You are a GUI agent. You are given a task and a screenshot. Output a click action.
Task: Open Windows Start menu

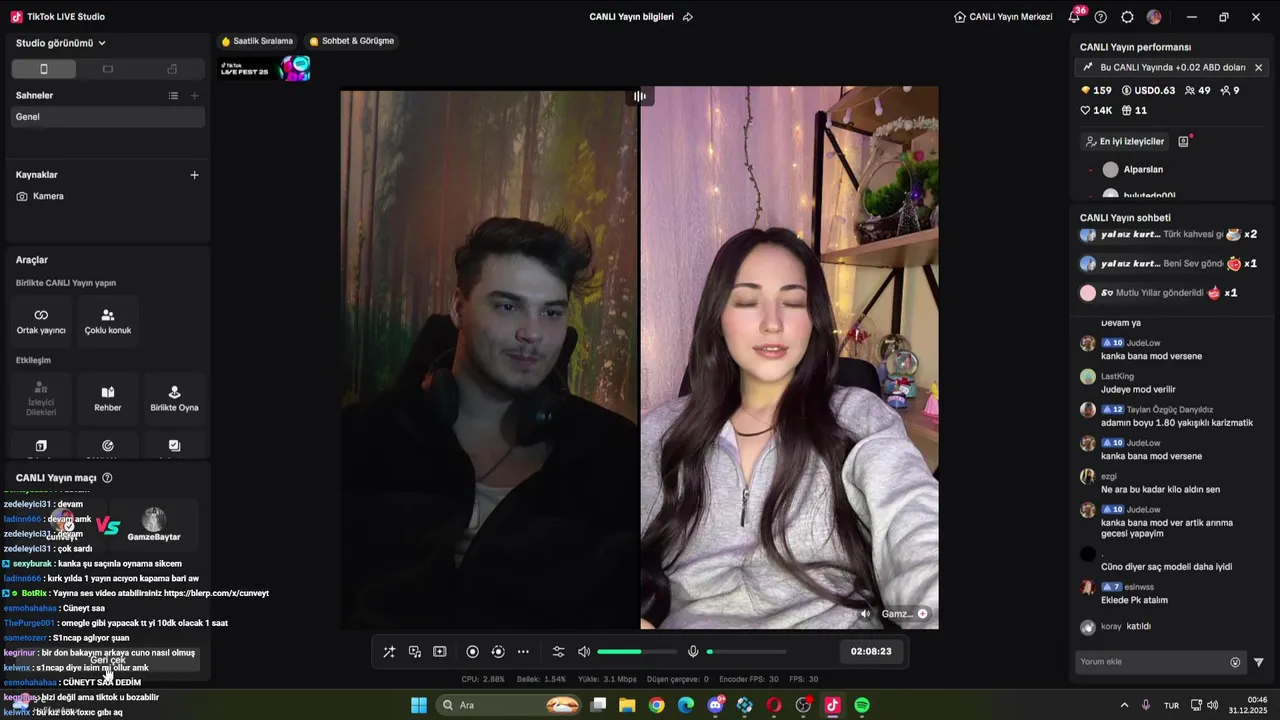click(419, 705)
